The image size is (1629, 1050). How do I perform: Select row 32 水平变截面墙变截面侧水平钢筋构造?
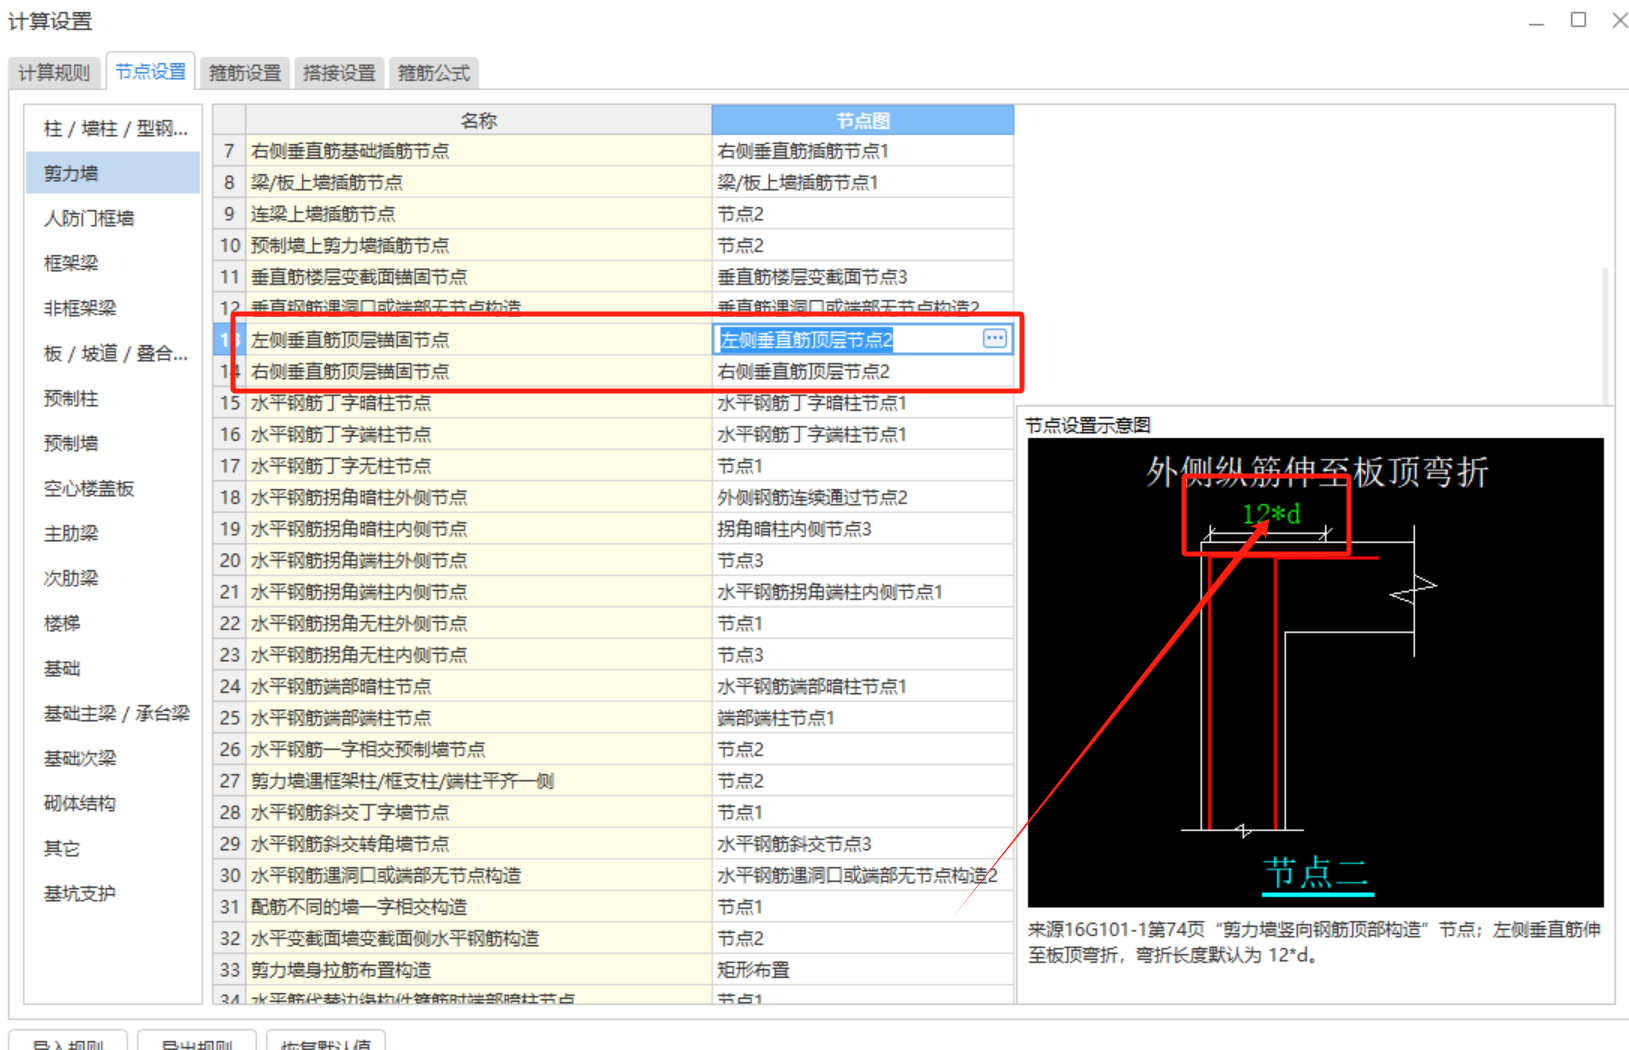pyautogui.click(x=479, y=938)
